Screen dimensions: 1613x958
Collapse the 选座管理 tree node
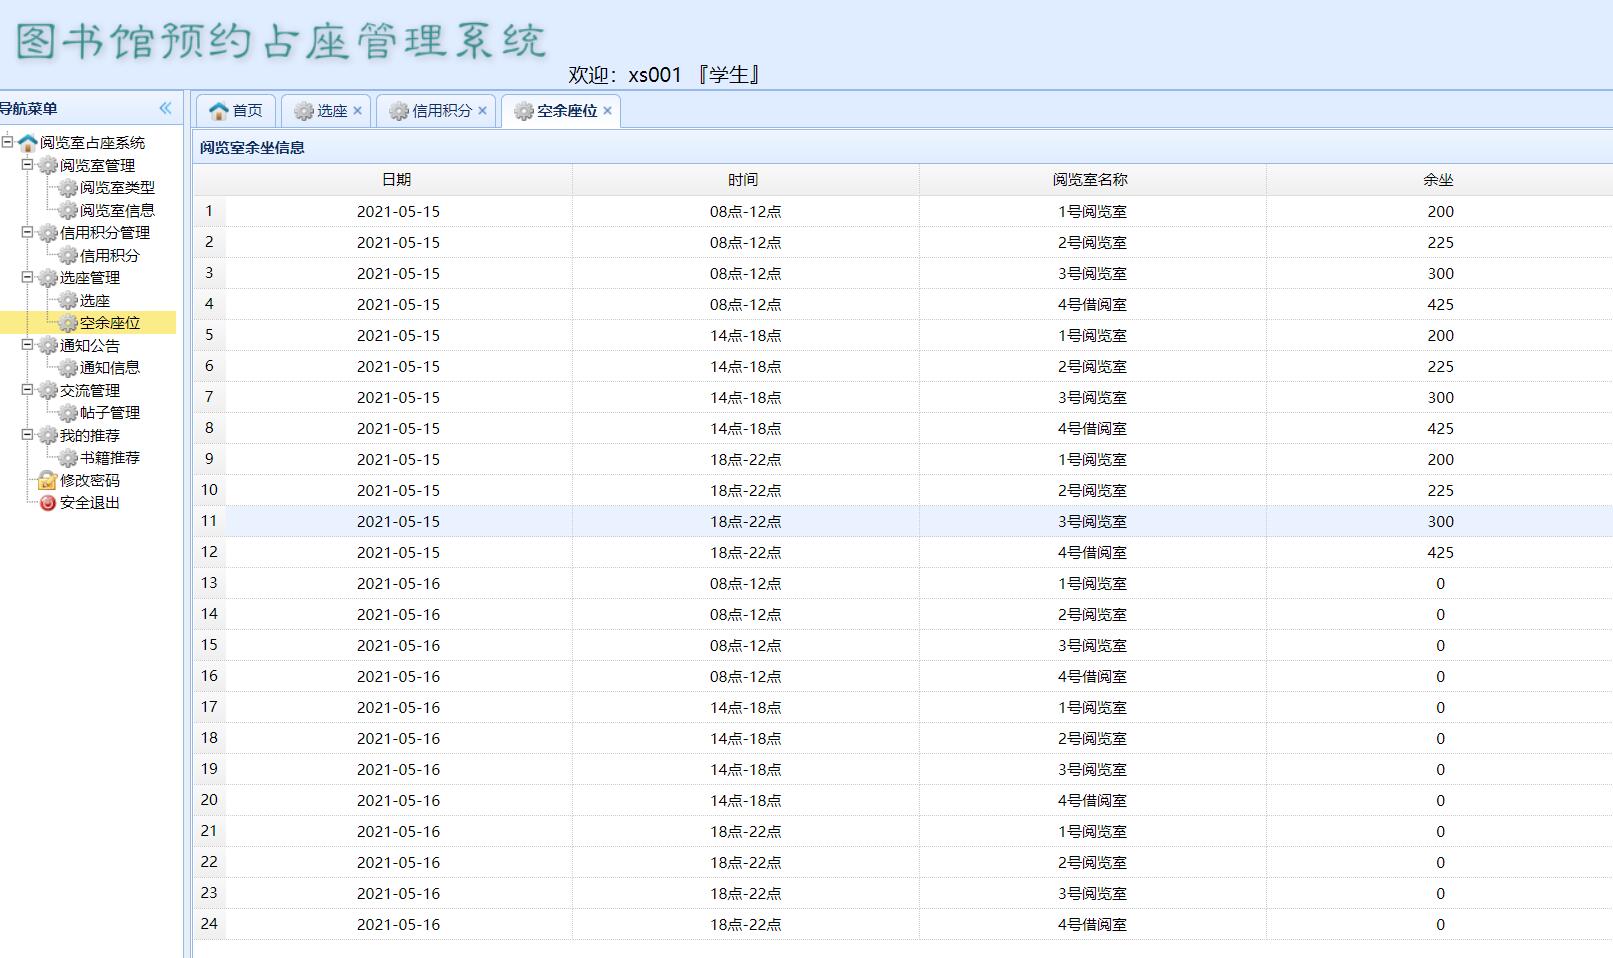[28, 277]
